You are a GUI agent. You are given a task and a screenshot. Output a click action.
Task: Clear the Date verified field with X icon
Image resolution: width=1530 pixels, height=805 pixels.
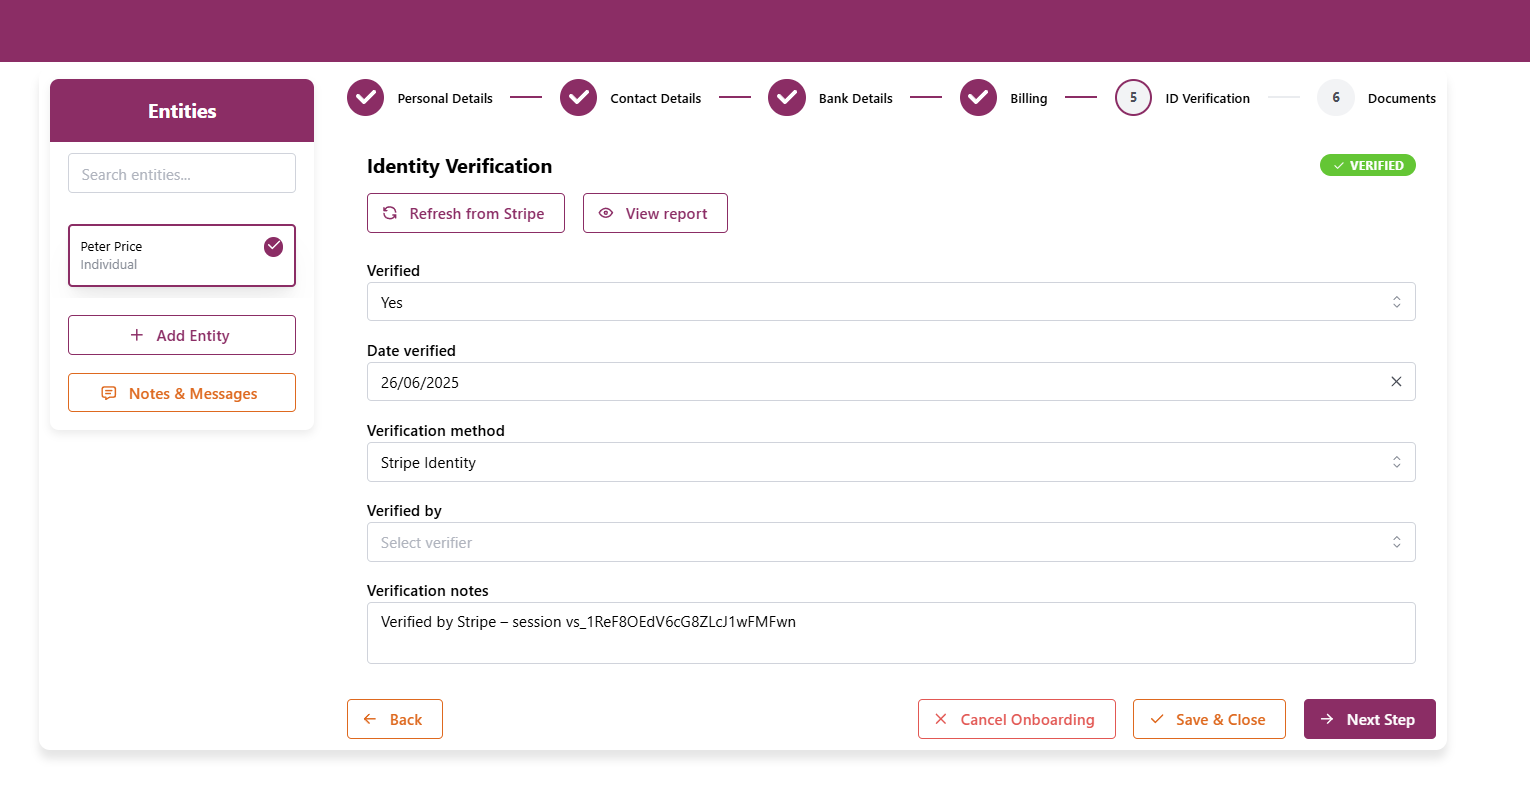[1396, 382]
